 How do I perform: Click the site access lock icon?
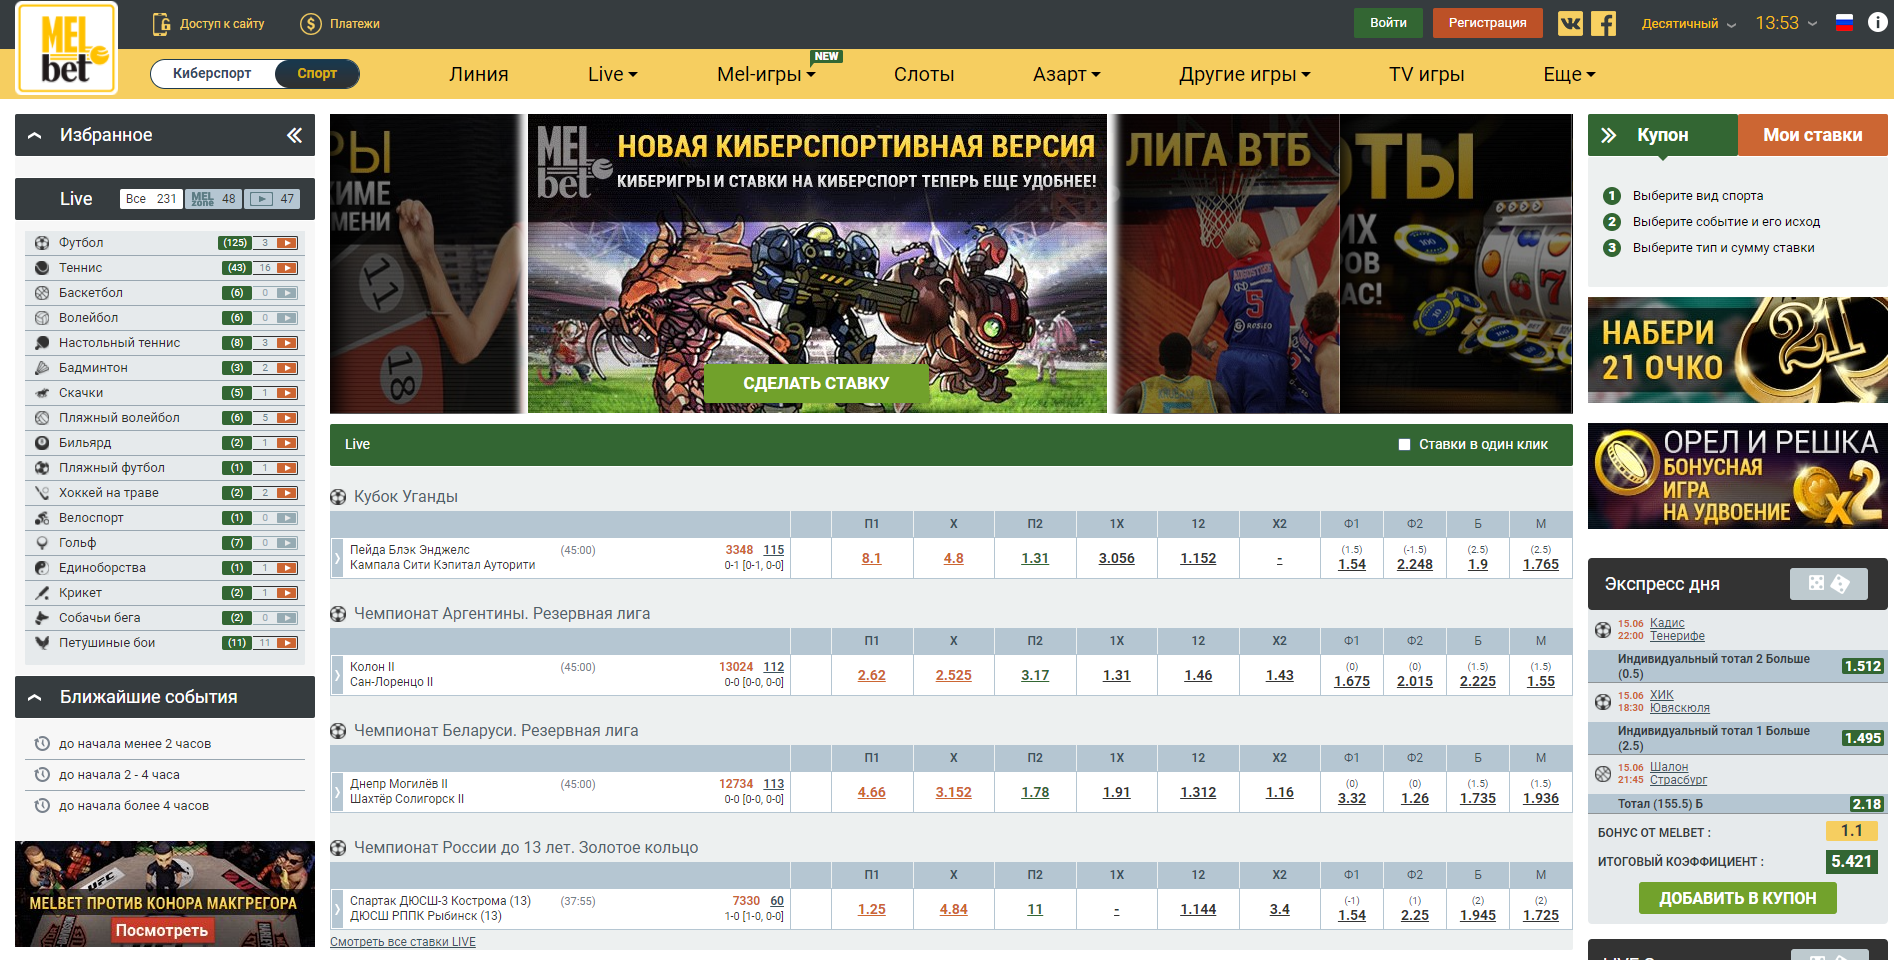click(161, 24)
